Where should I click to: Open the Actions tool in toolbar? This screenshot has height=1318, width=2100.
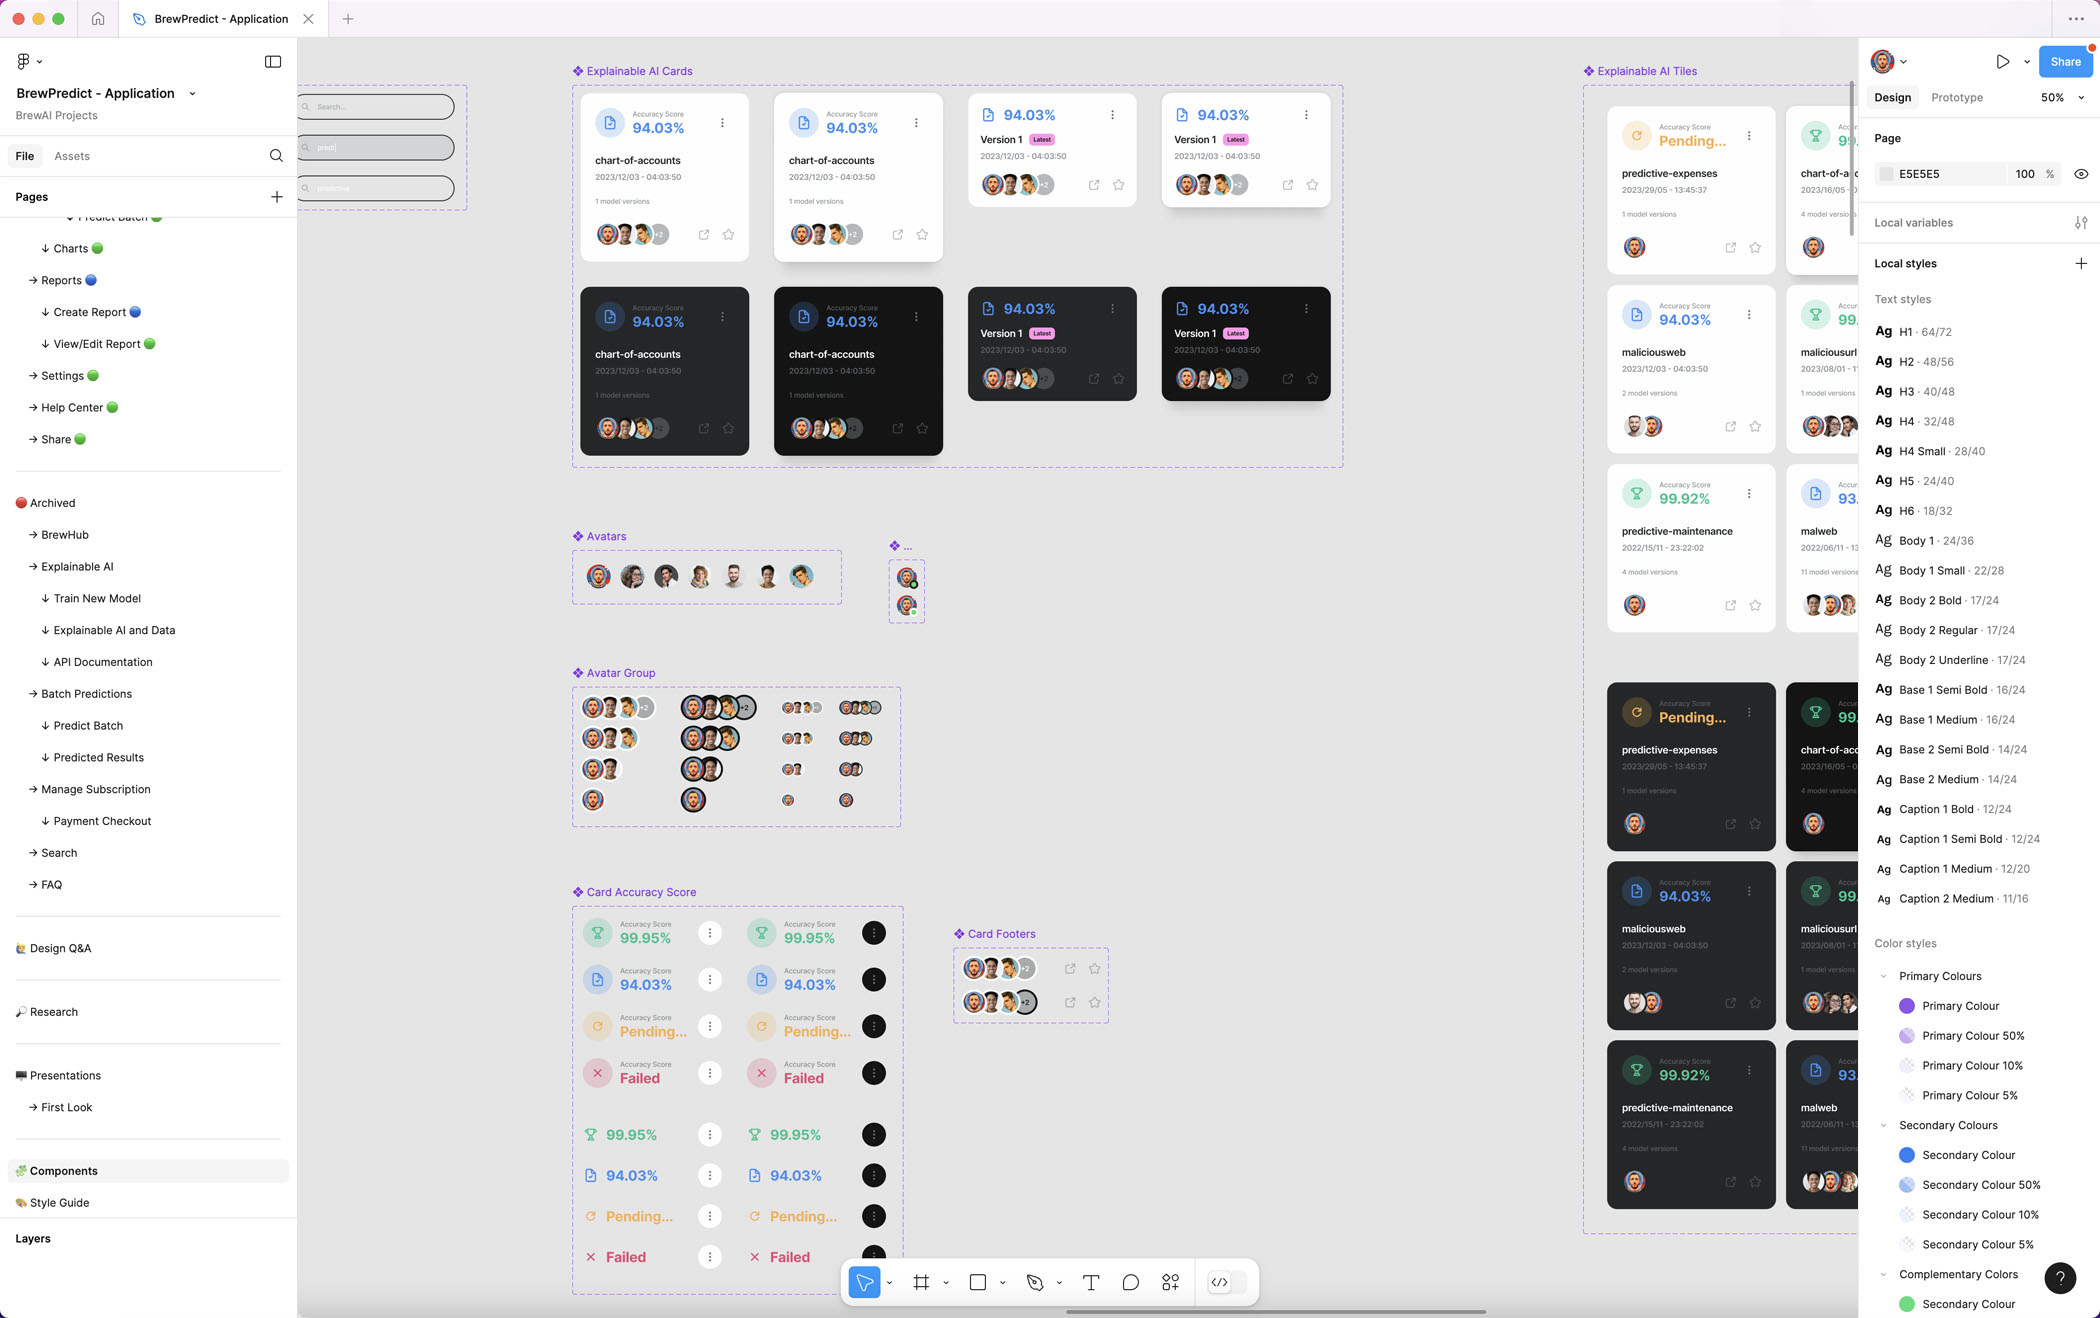click(x=1171, y=1282)
